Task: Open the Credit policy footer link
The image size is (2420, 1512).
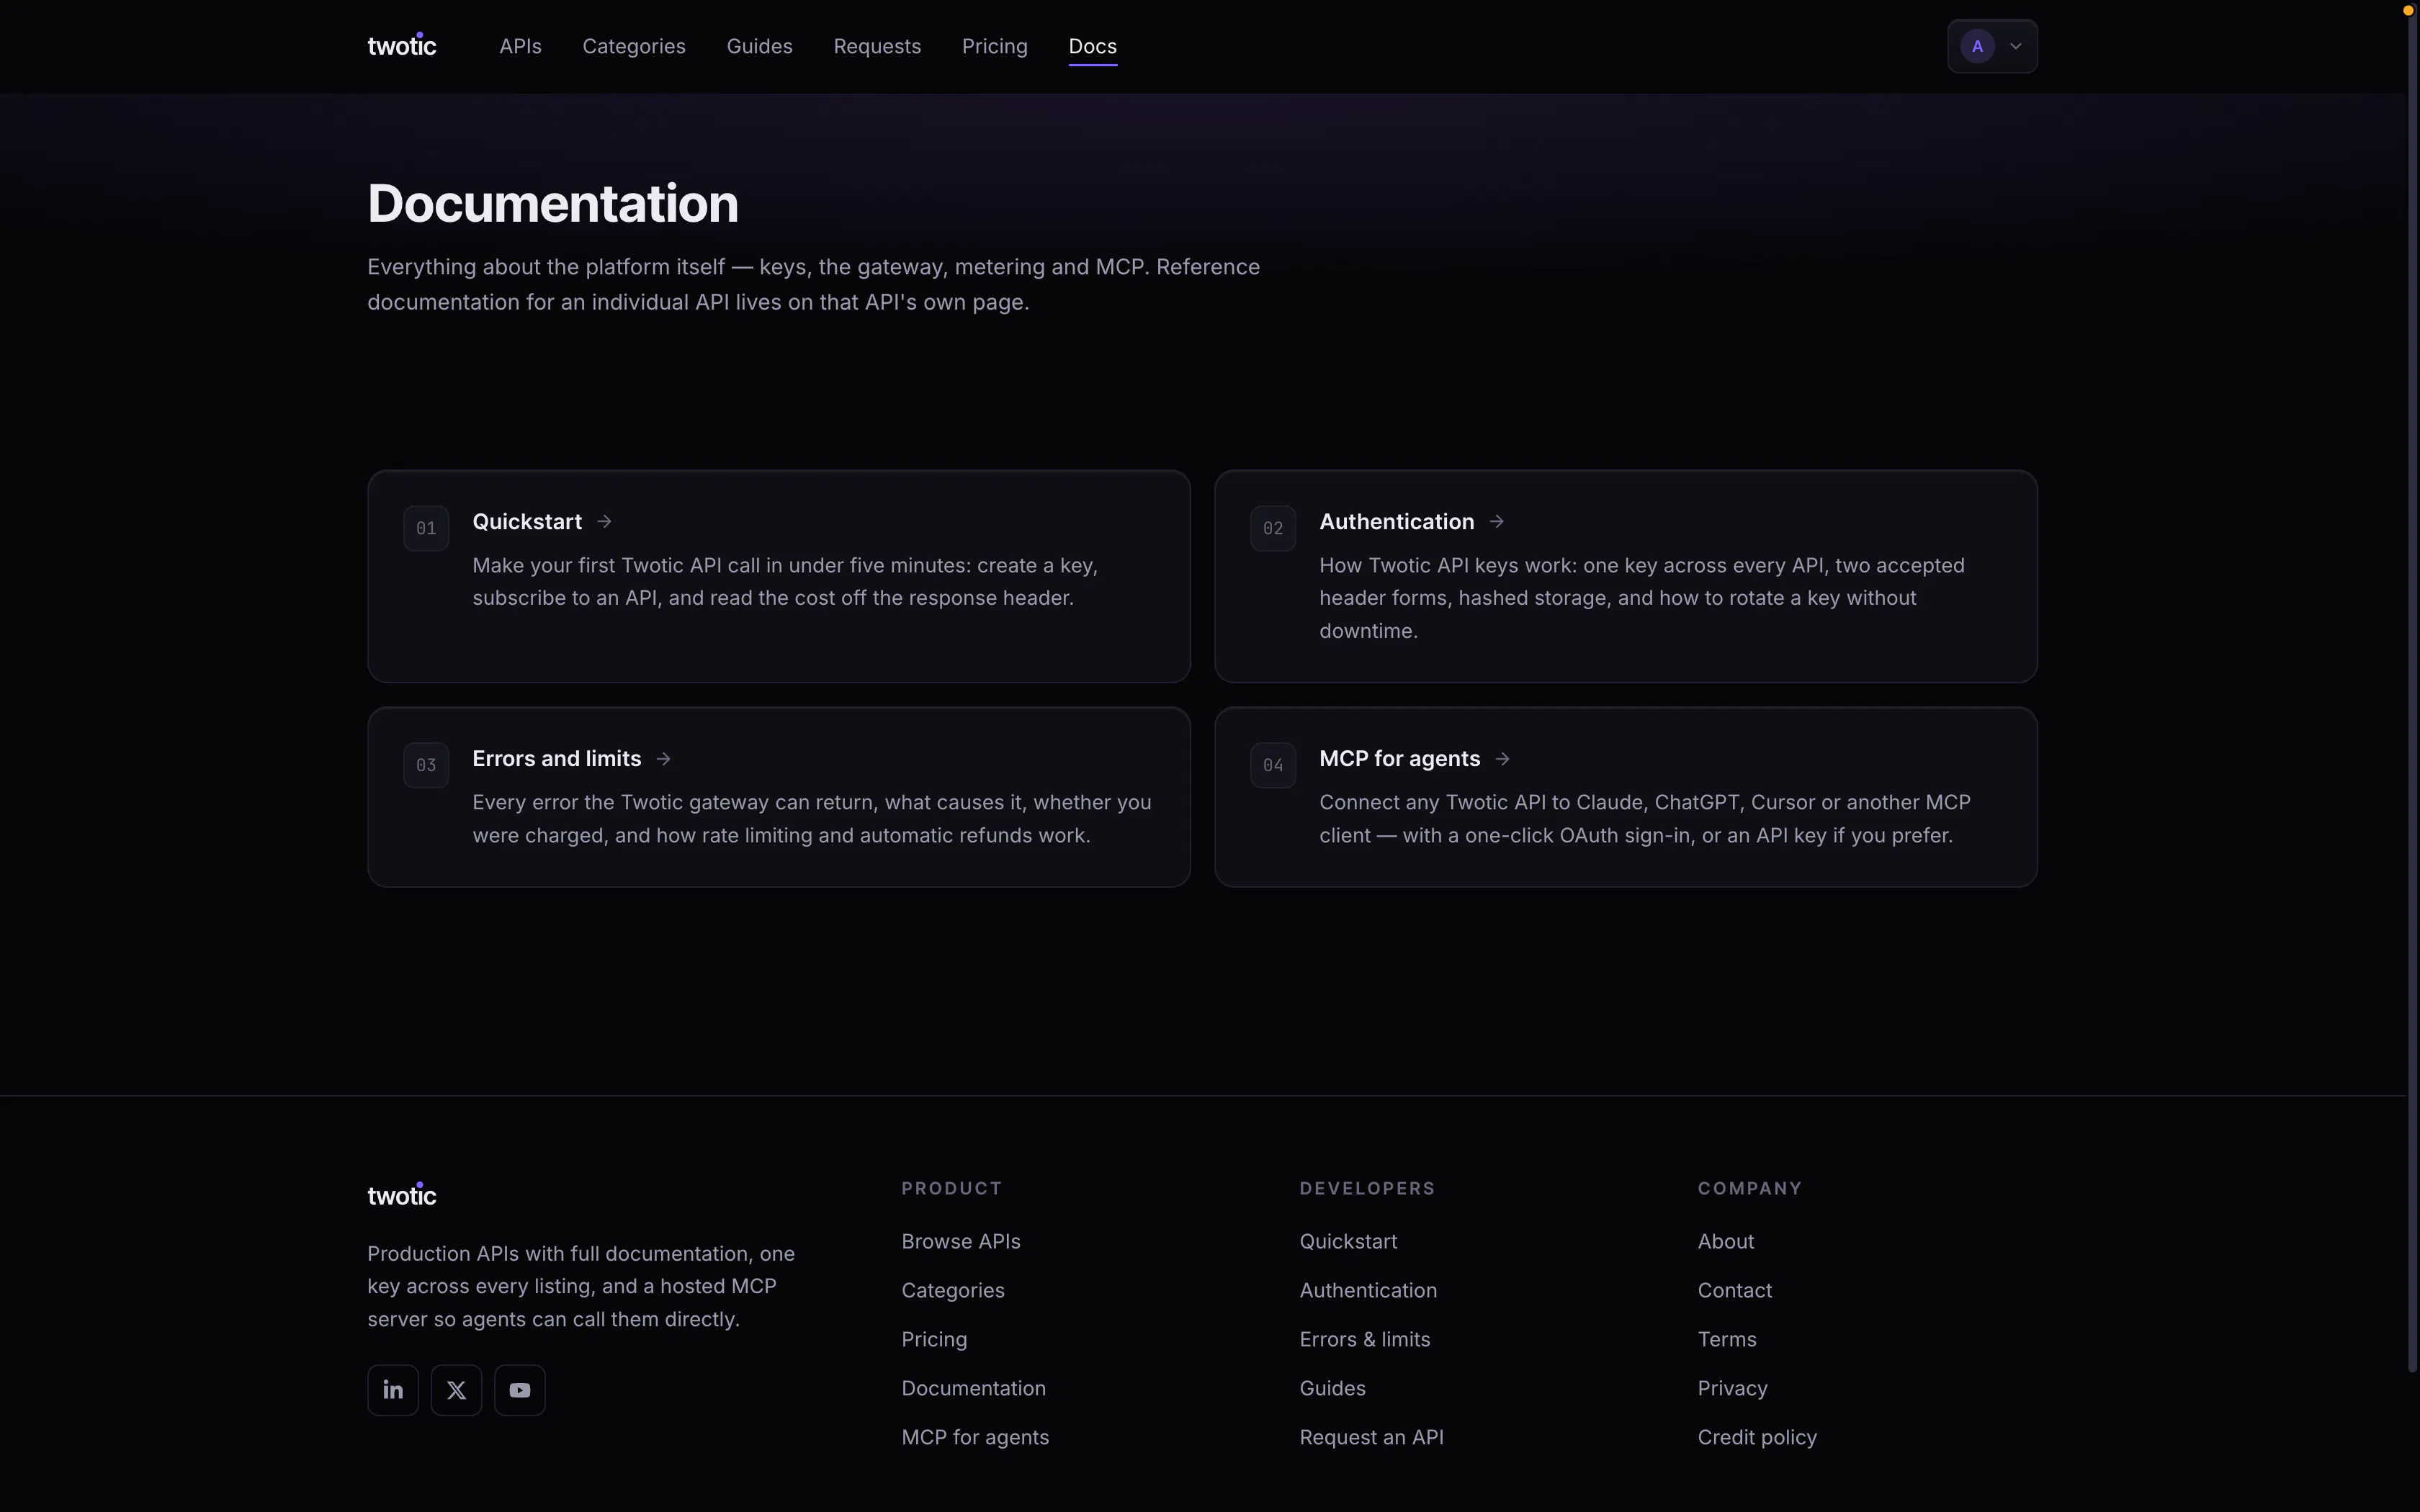Action: coord(1757,1437)
